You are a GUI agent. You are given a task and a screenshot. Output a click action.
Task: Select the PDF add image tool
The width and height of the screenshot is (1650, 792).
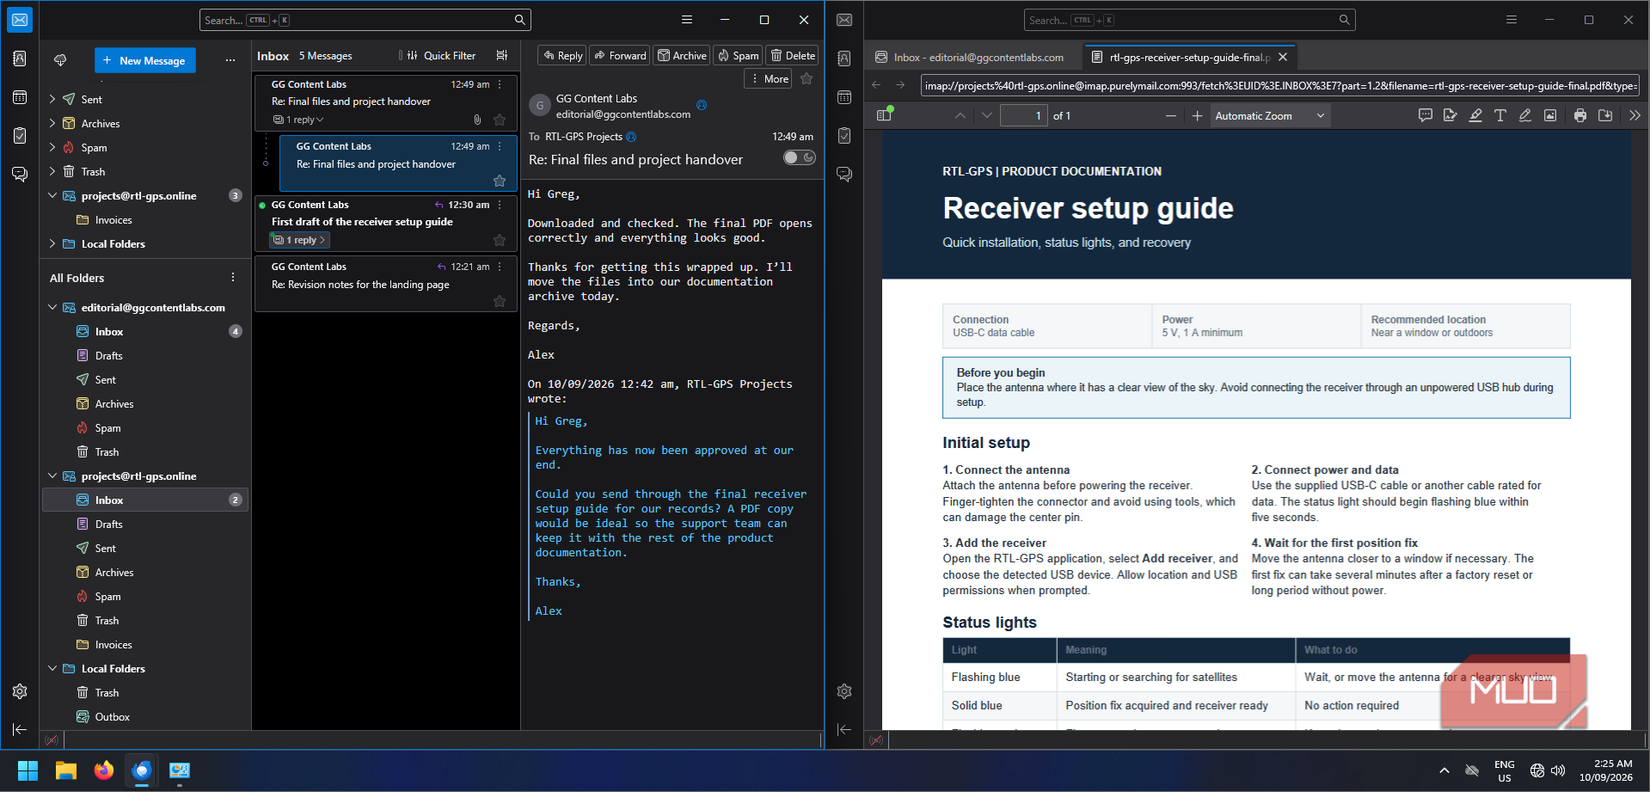(1550, 116)
